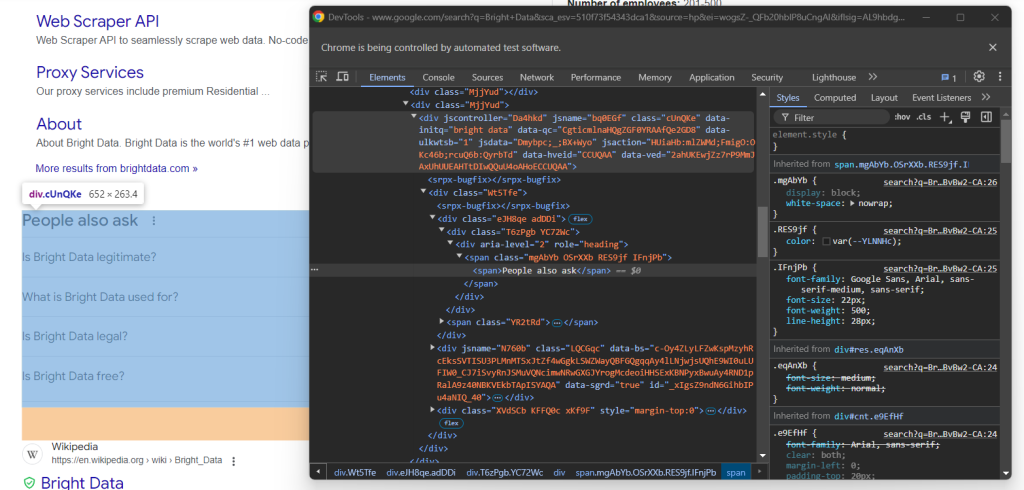The width and height of the screenshot is (1024, 490).
Task: Expand div class XVdSCb KFFQ0c node
Action: 432,410
